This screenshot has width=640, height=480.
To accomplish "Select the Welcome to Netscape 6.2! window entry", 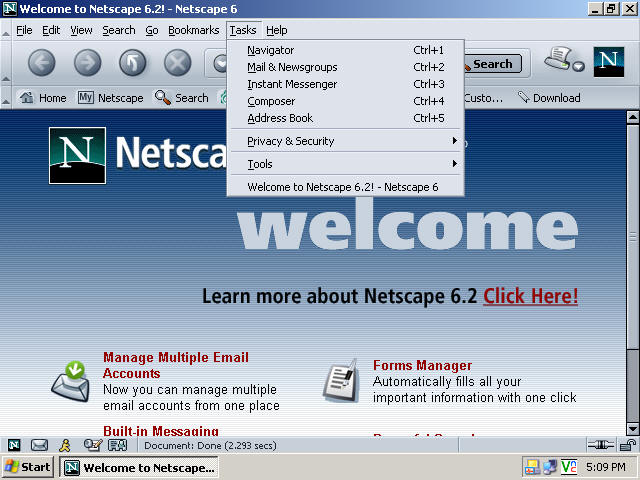I will [x=345, y=187].
